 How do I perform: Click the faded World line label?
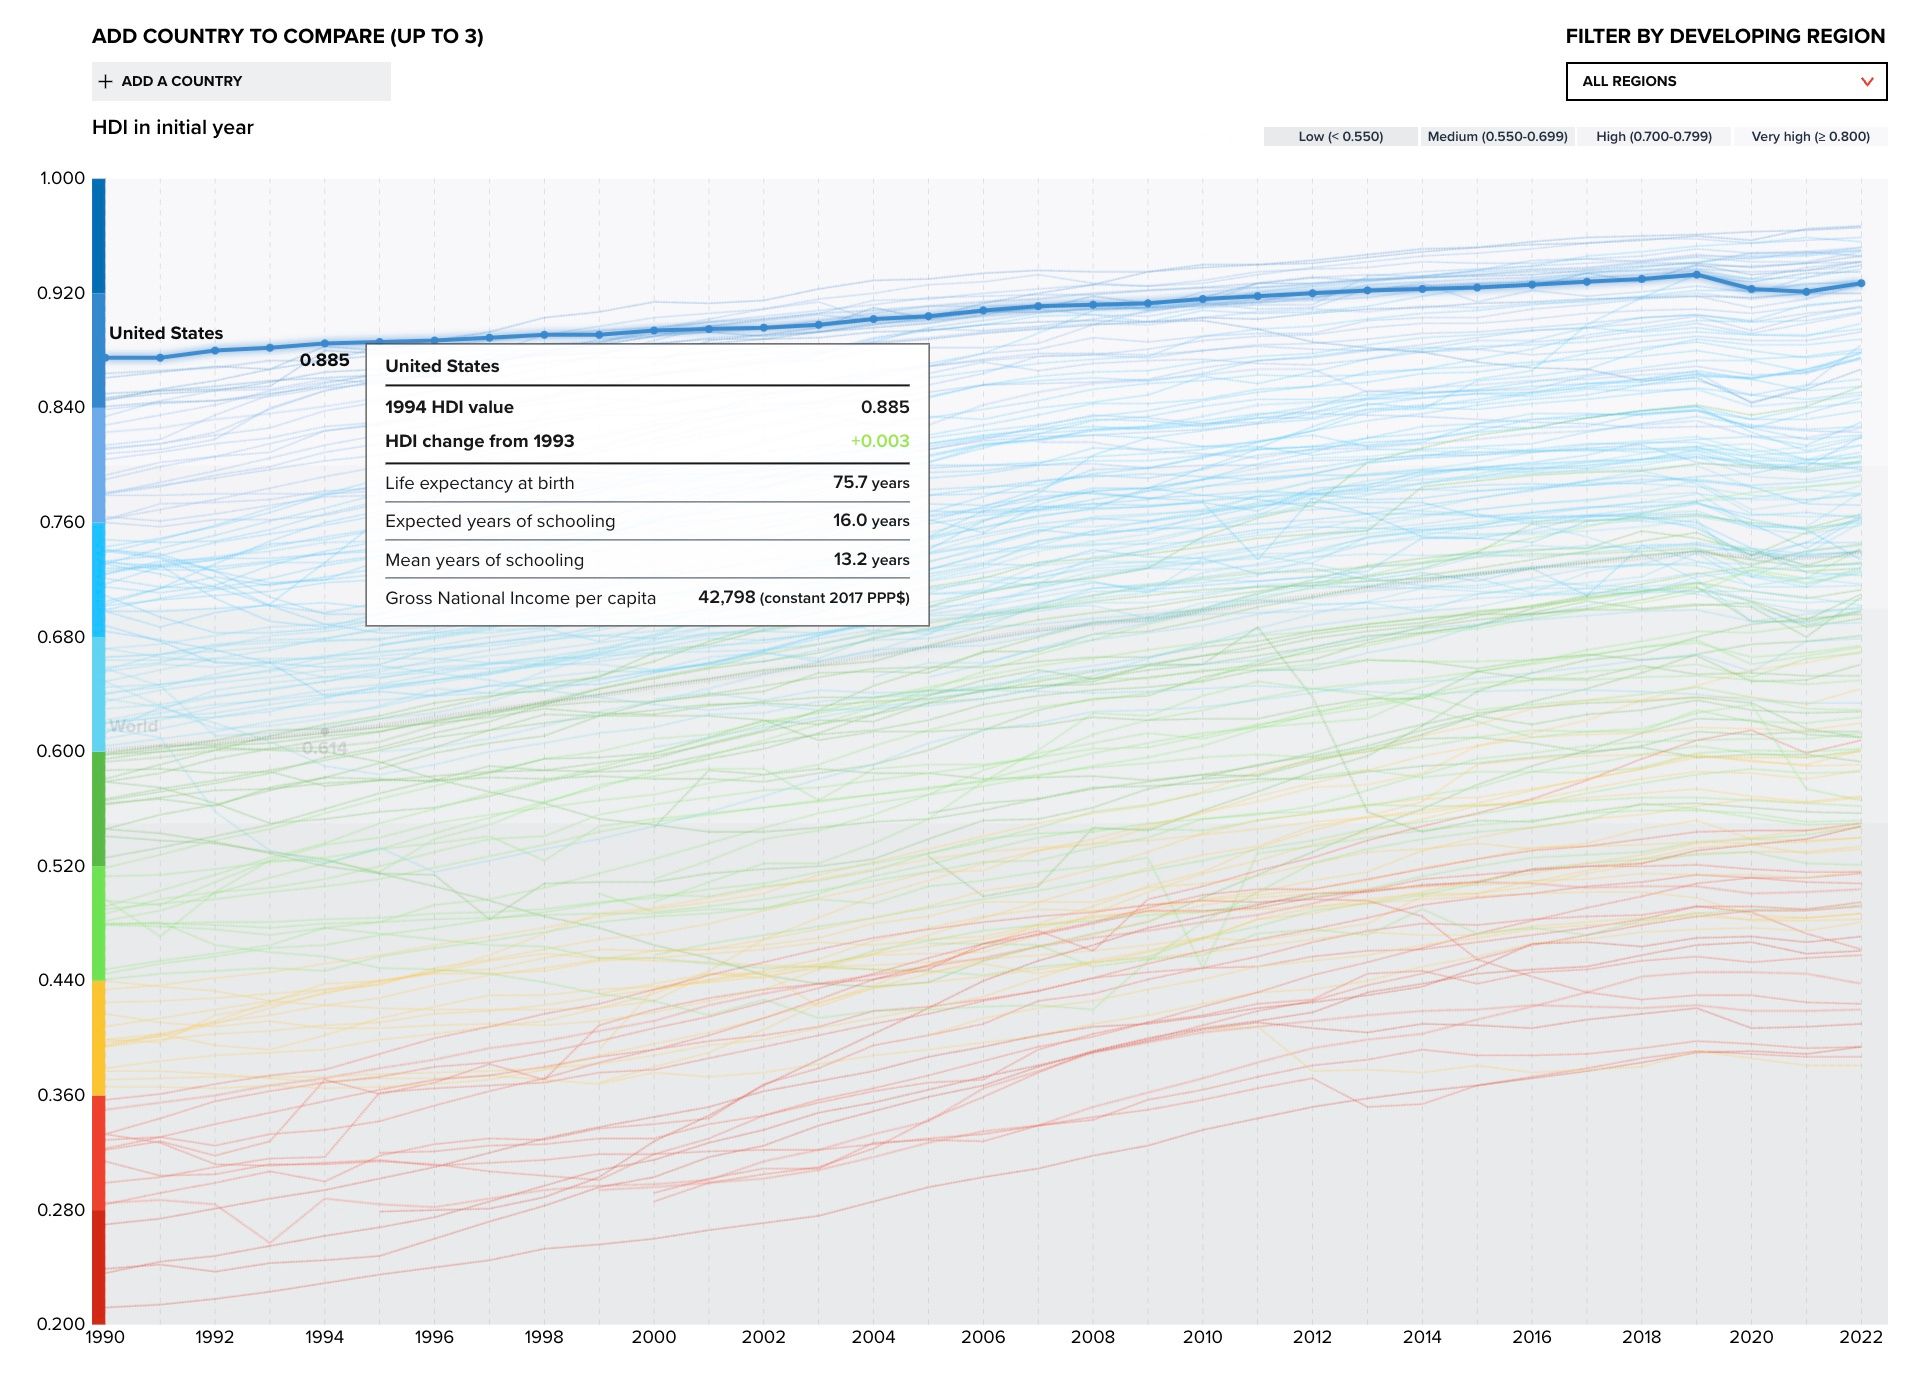click(x=133, y=726)
